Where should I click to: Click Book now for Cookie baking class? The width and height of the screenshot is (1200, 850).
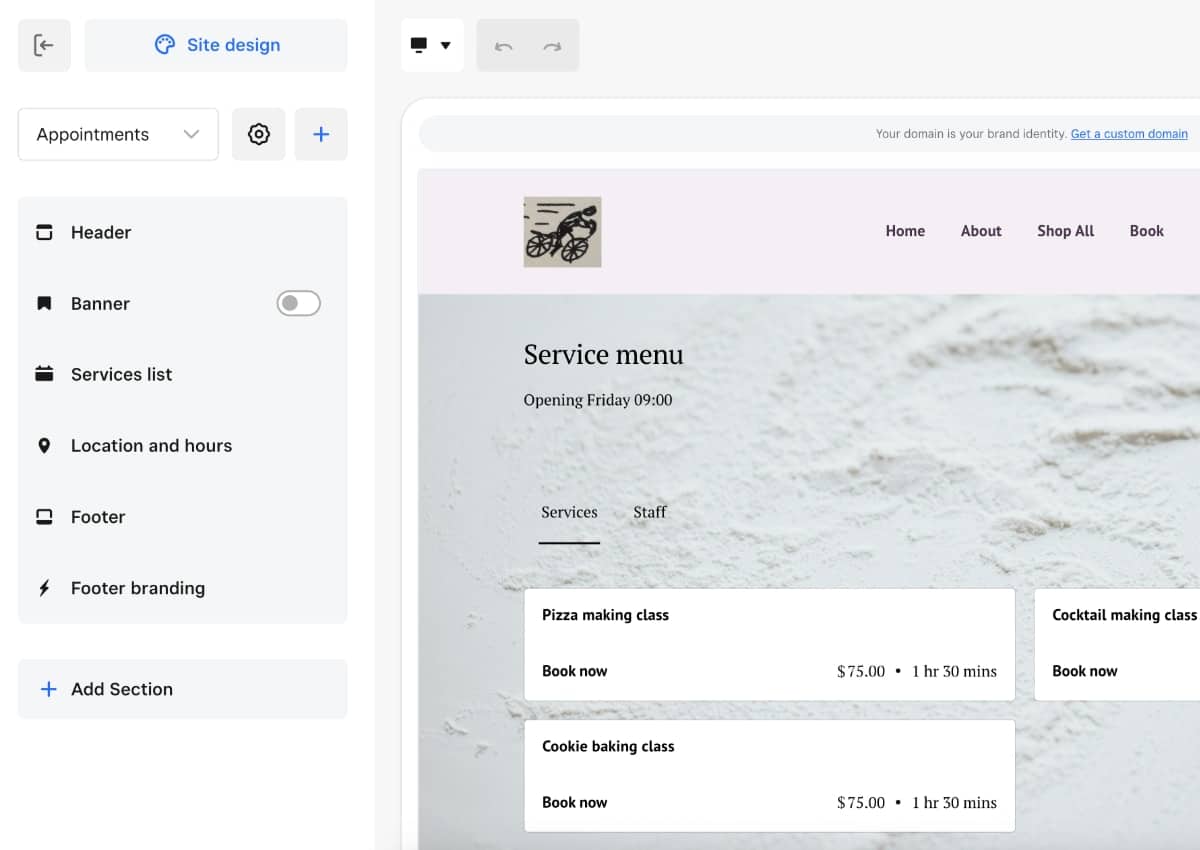click(x=574, y=802)
